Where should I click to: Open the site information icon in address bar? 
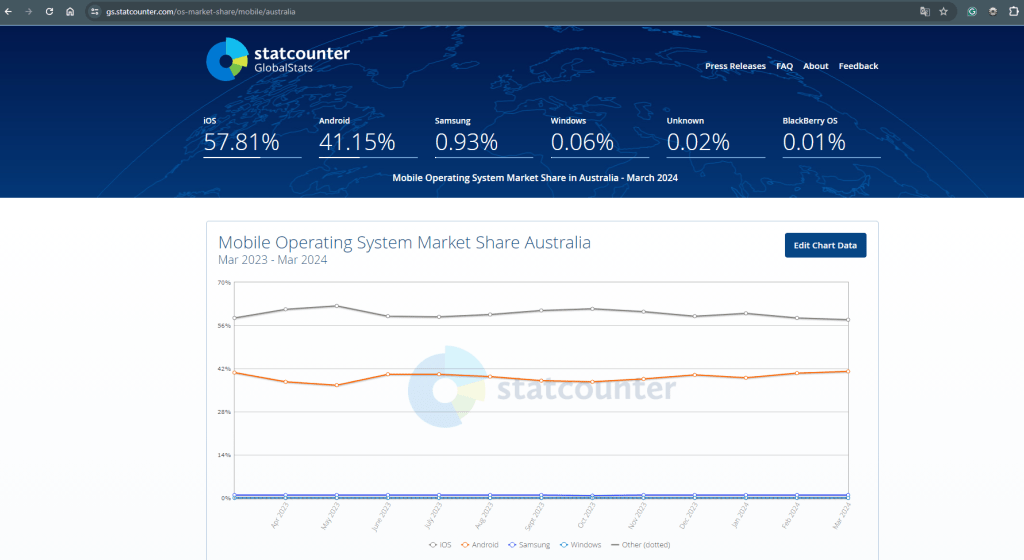pyautogui.click(x=95, y=11)
